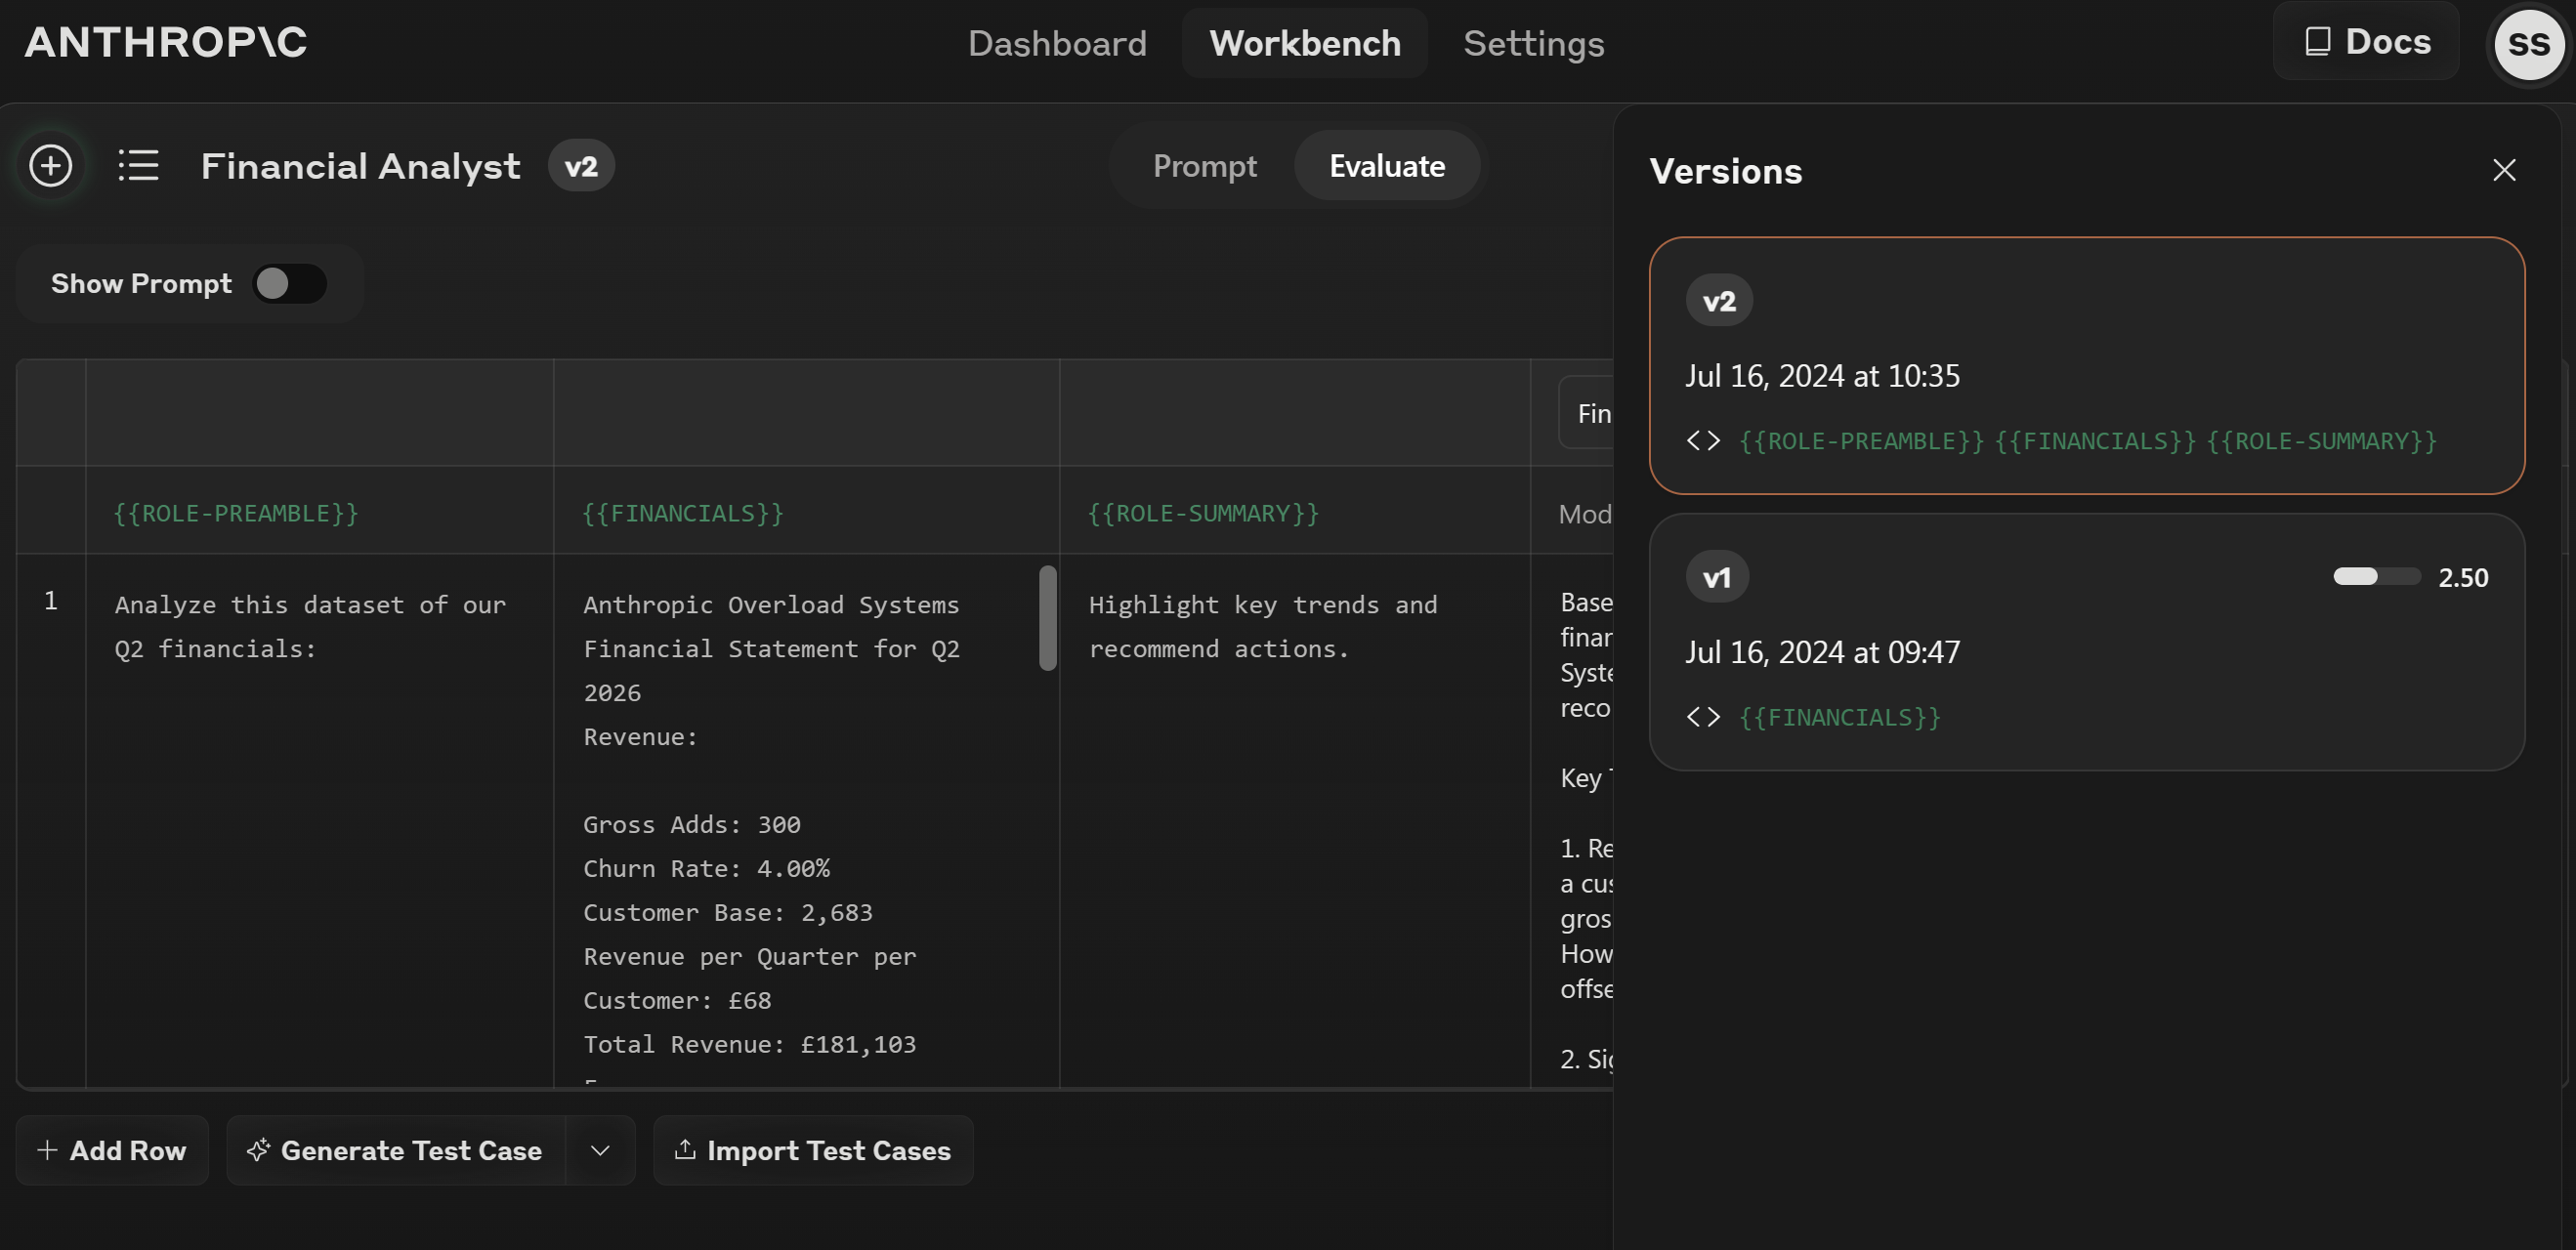Click the sparkle icon on Generate Test Case
This screenshot has height=1250, width=2576.
260,1150
